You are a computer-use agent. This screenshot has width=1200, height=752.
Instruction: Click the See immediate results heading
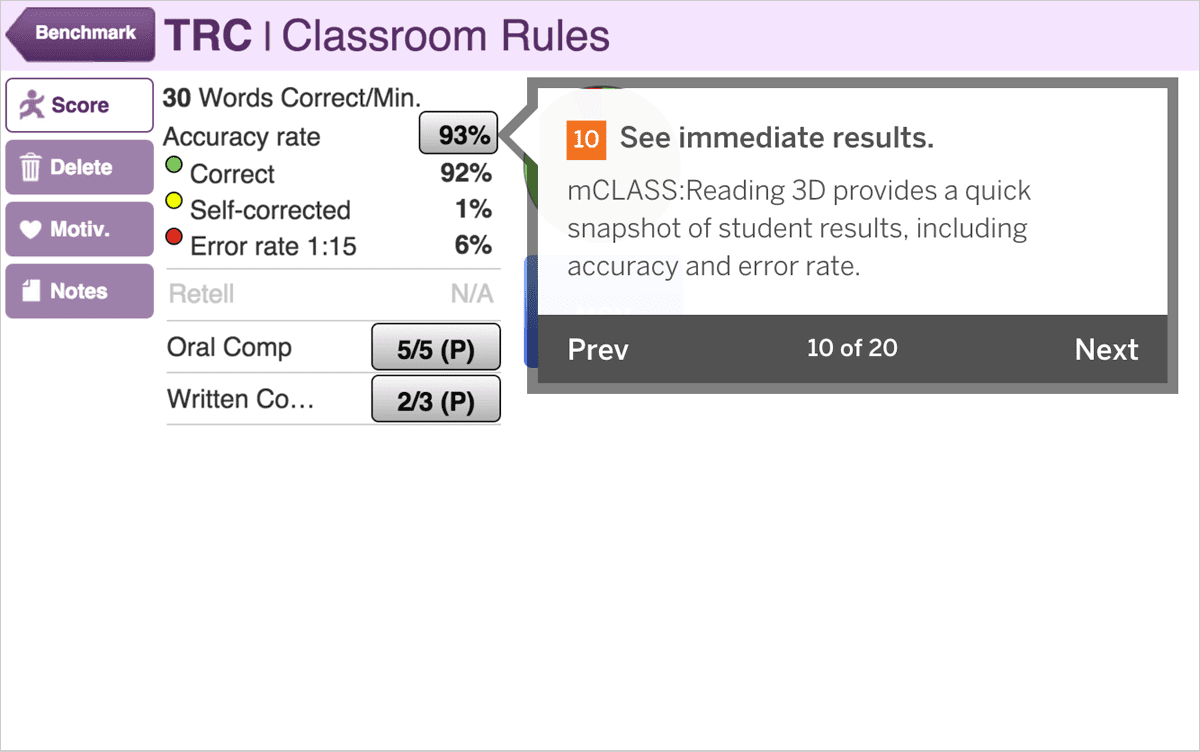click(776, 139)
